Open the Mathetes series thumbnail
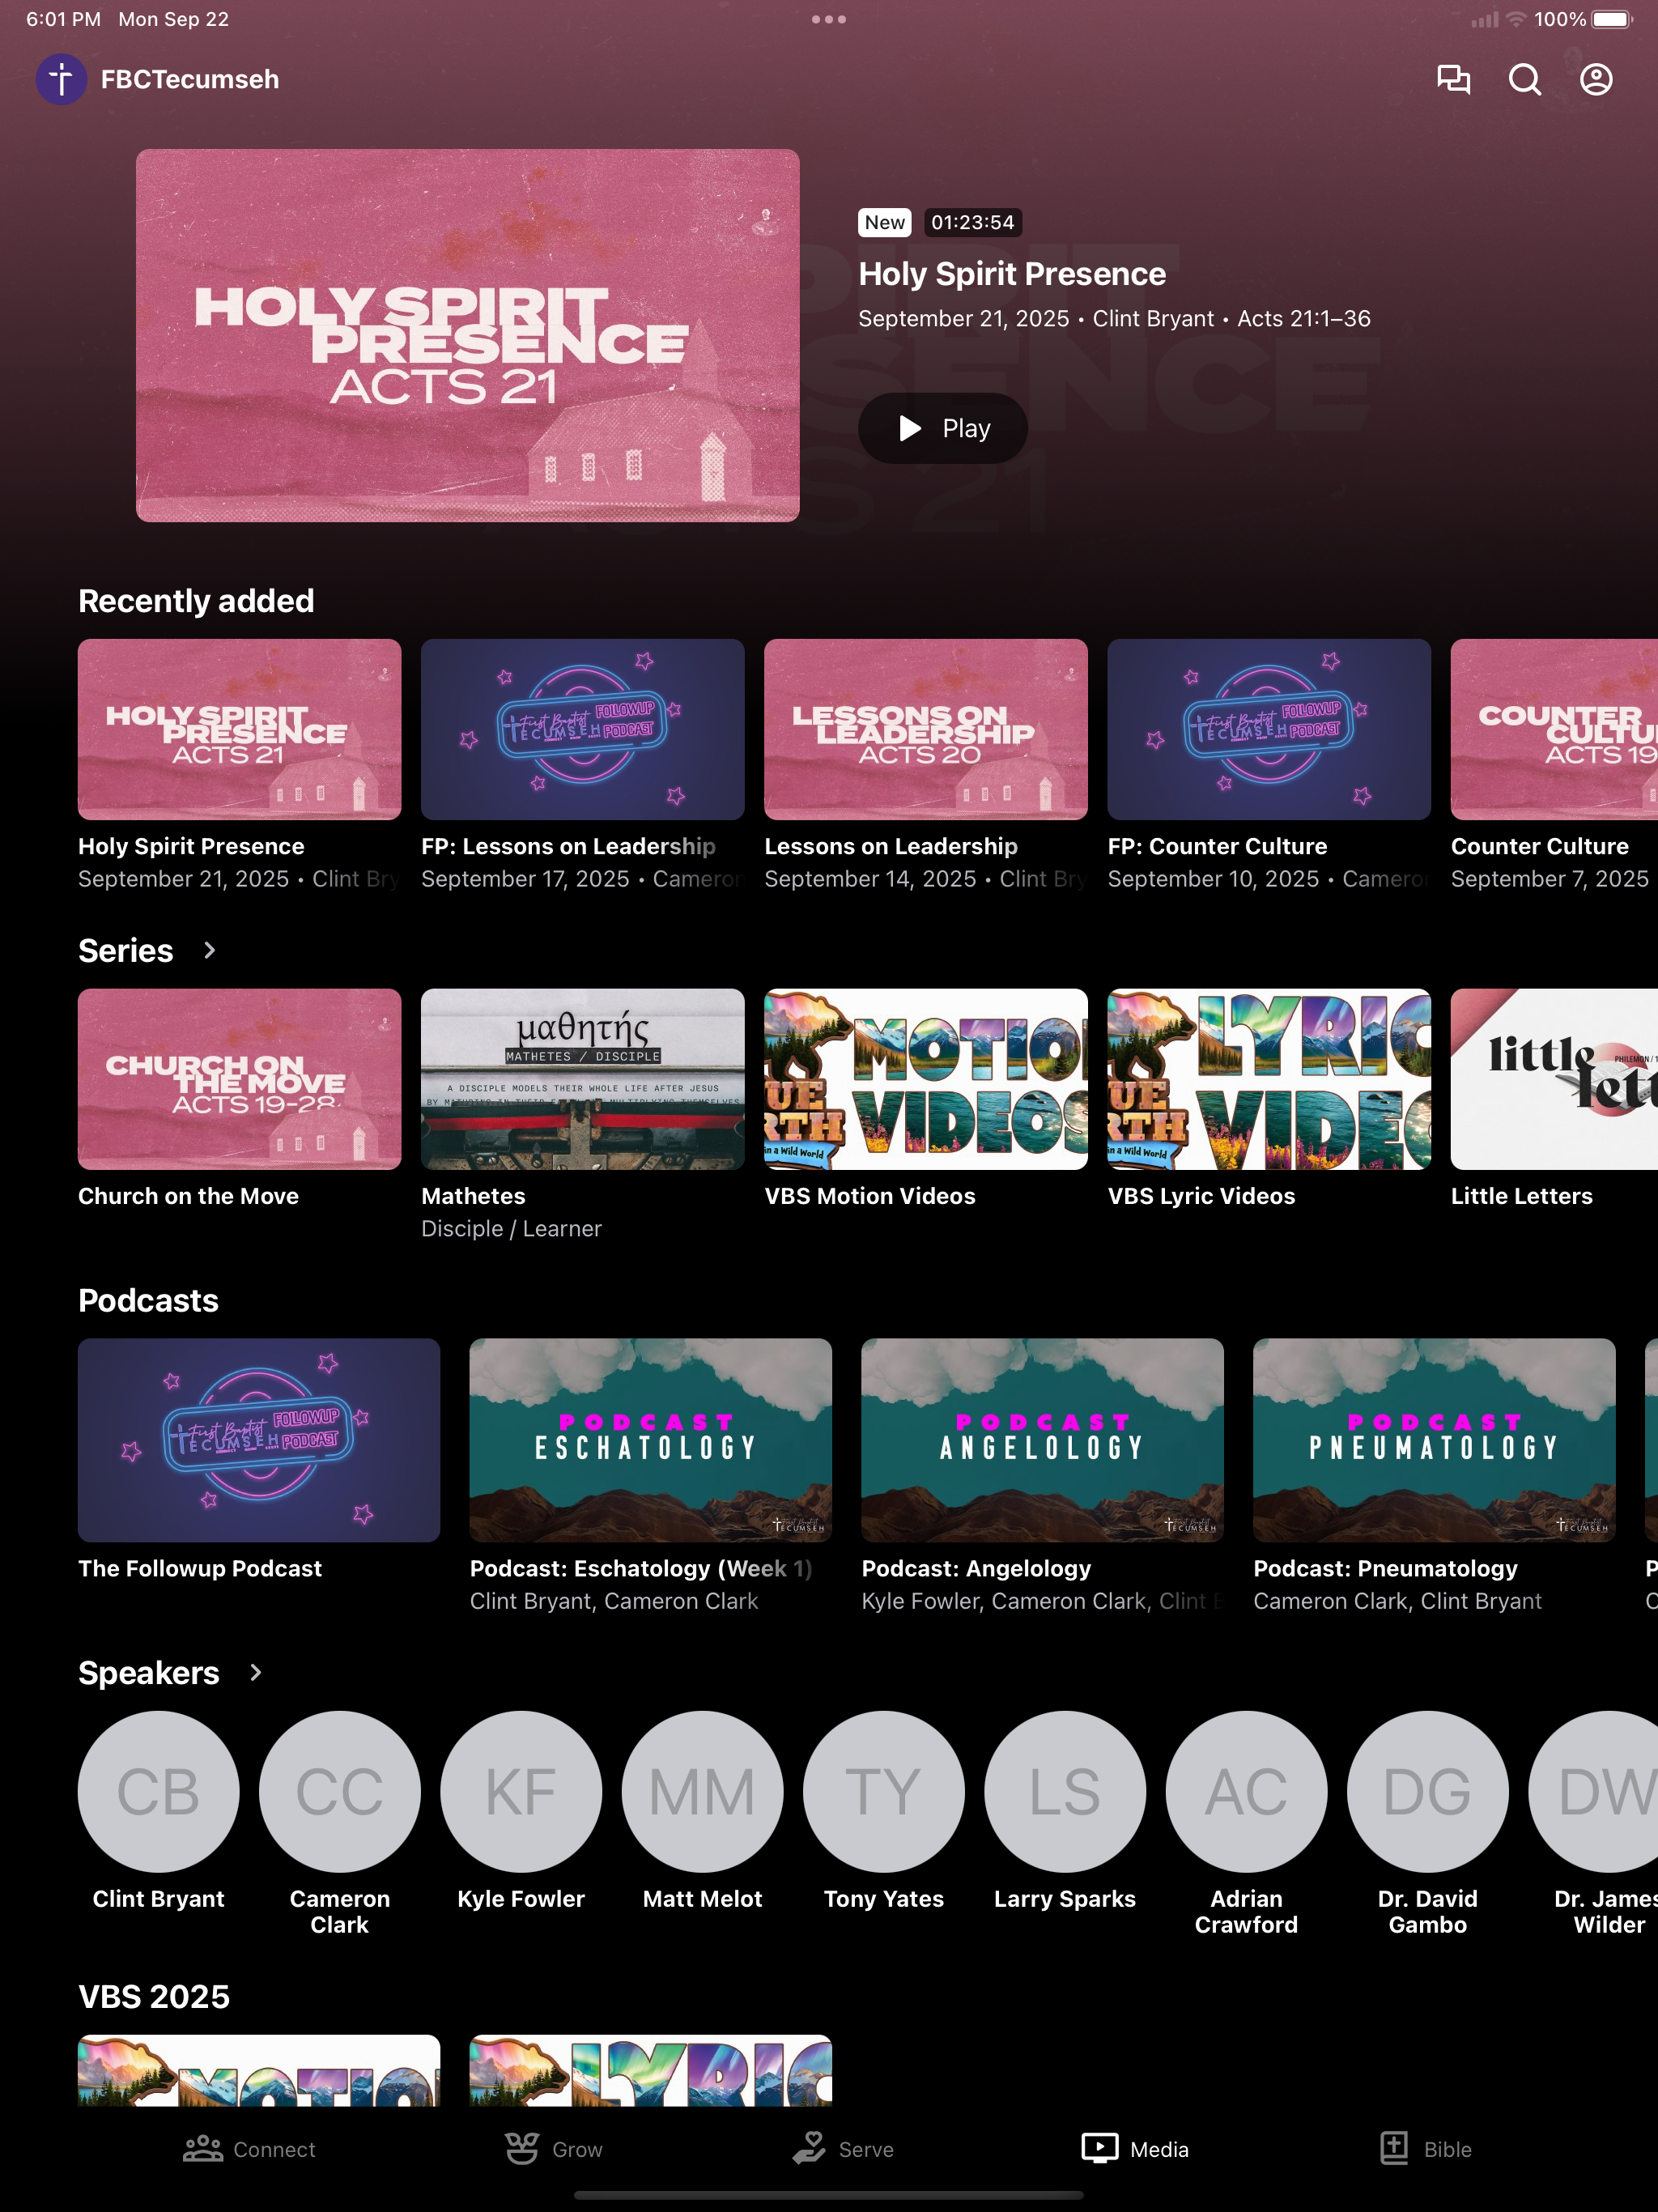The width and height of the screenshot is (1658, 2212). coord(583,1079)
